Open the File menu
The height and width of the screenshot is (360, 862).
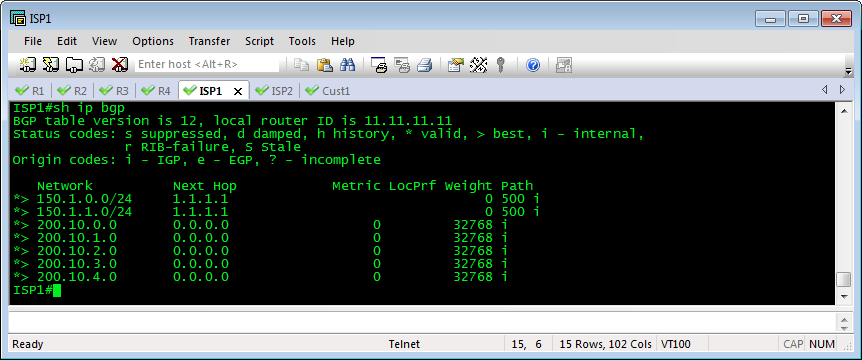[x=33, y=41]
